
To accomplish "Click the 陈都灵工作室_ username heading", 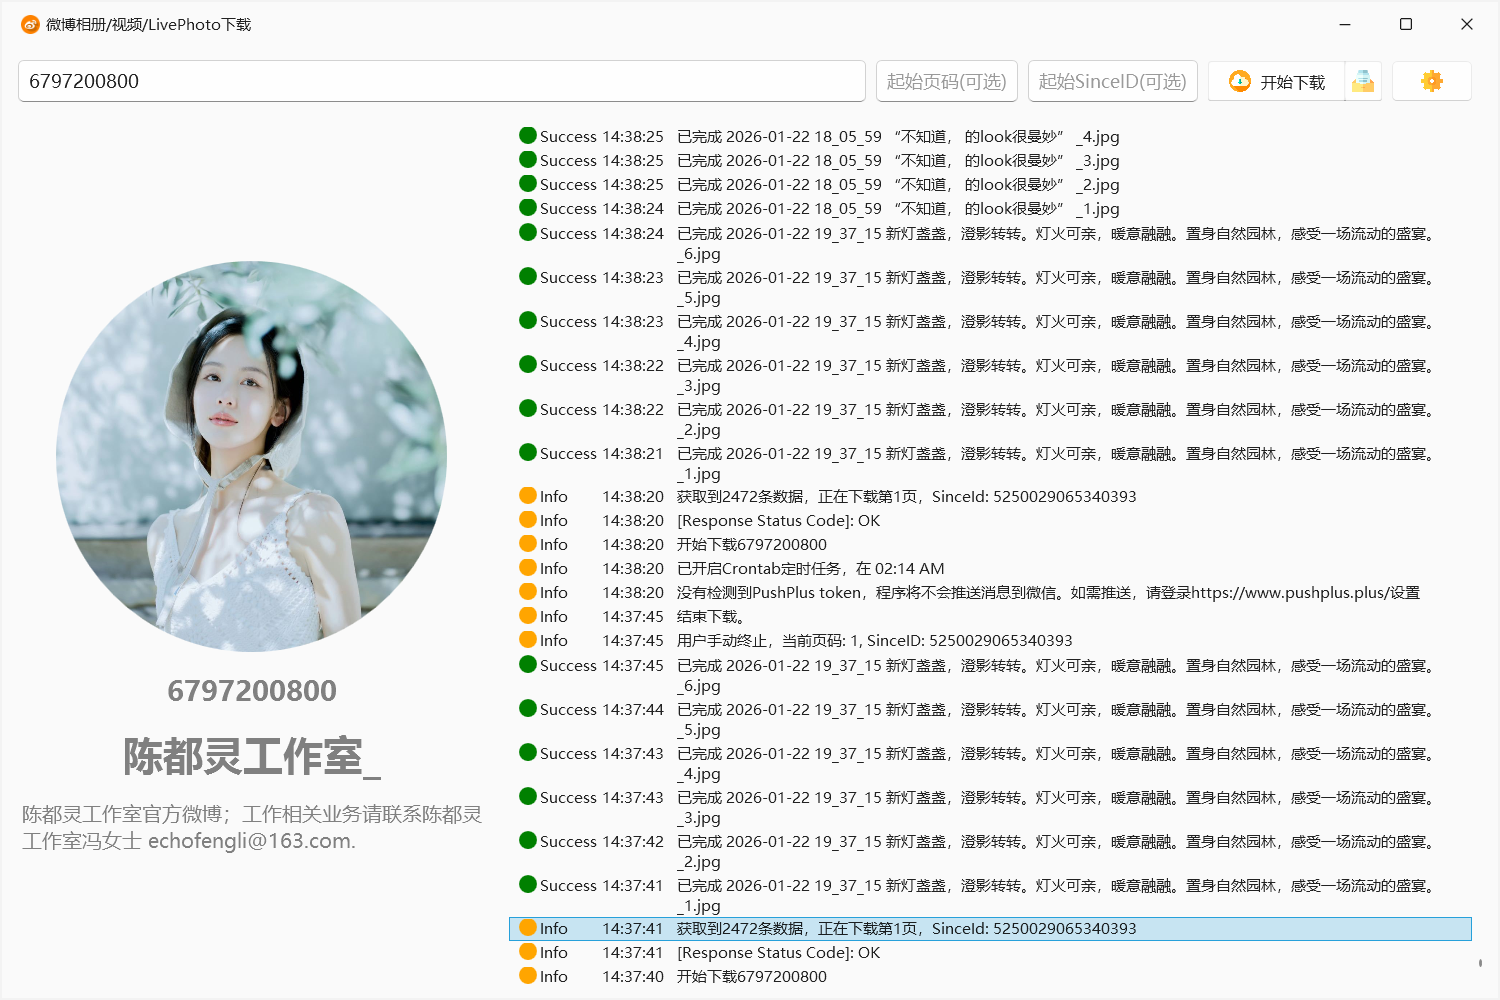I will [x=252, y=757].
